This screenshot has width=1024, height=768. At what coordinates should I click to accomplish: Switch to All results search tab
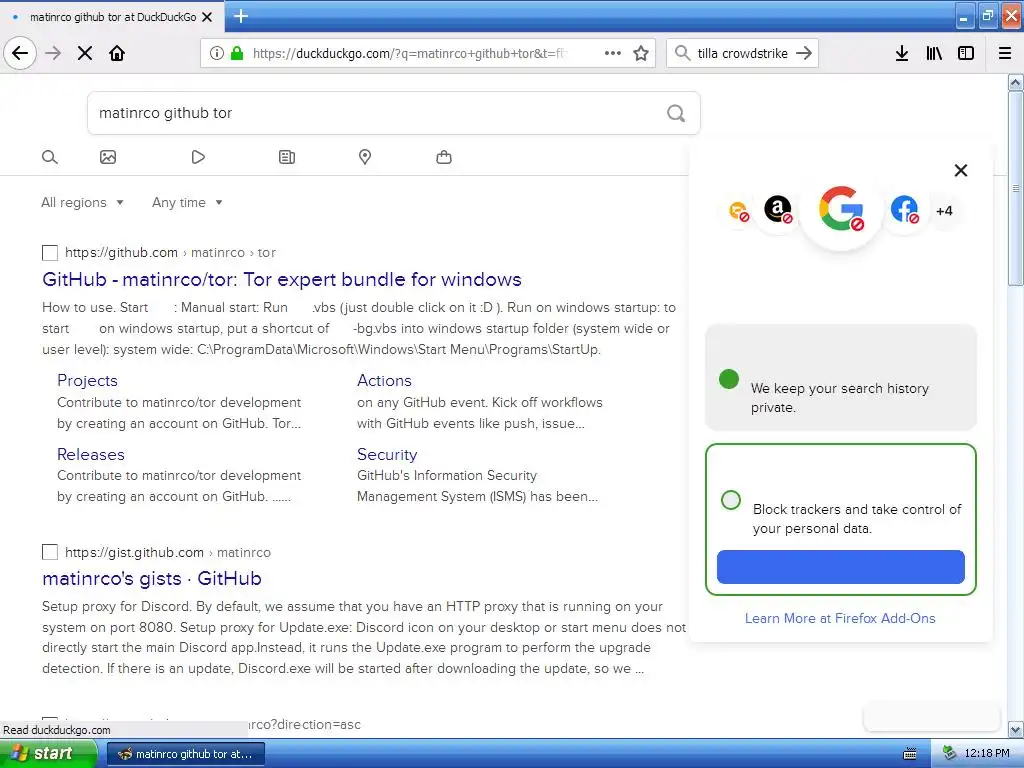tap(50, 157)
